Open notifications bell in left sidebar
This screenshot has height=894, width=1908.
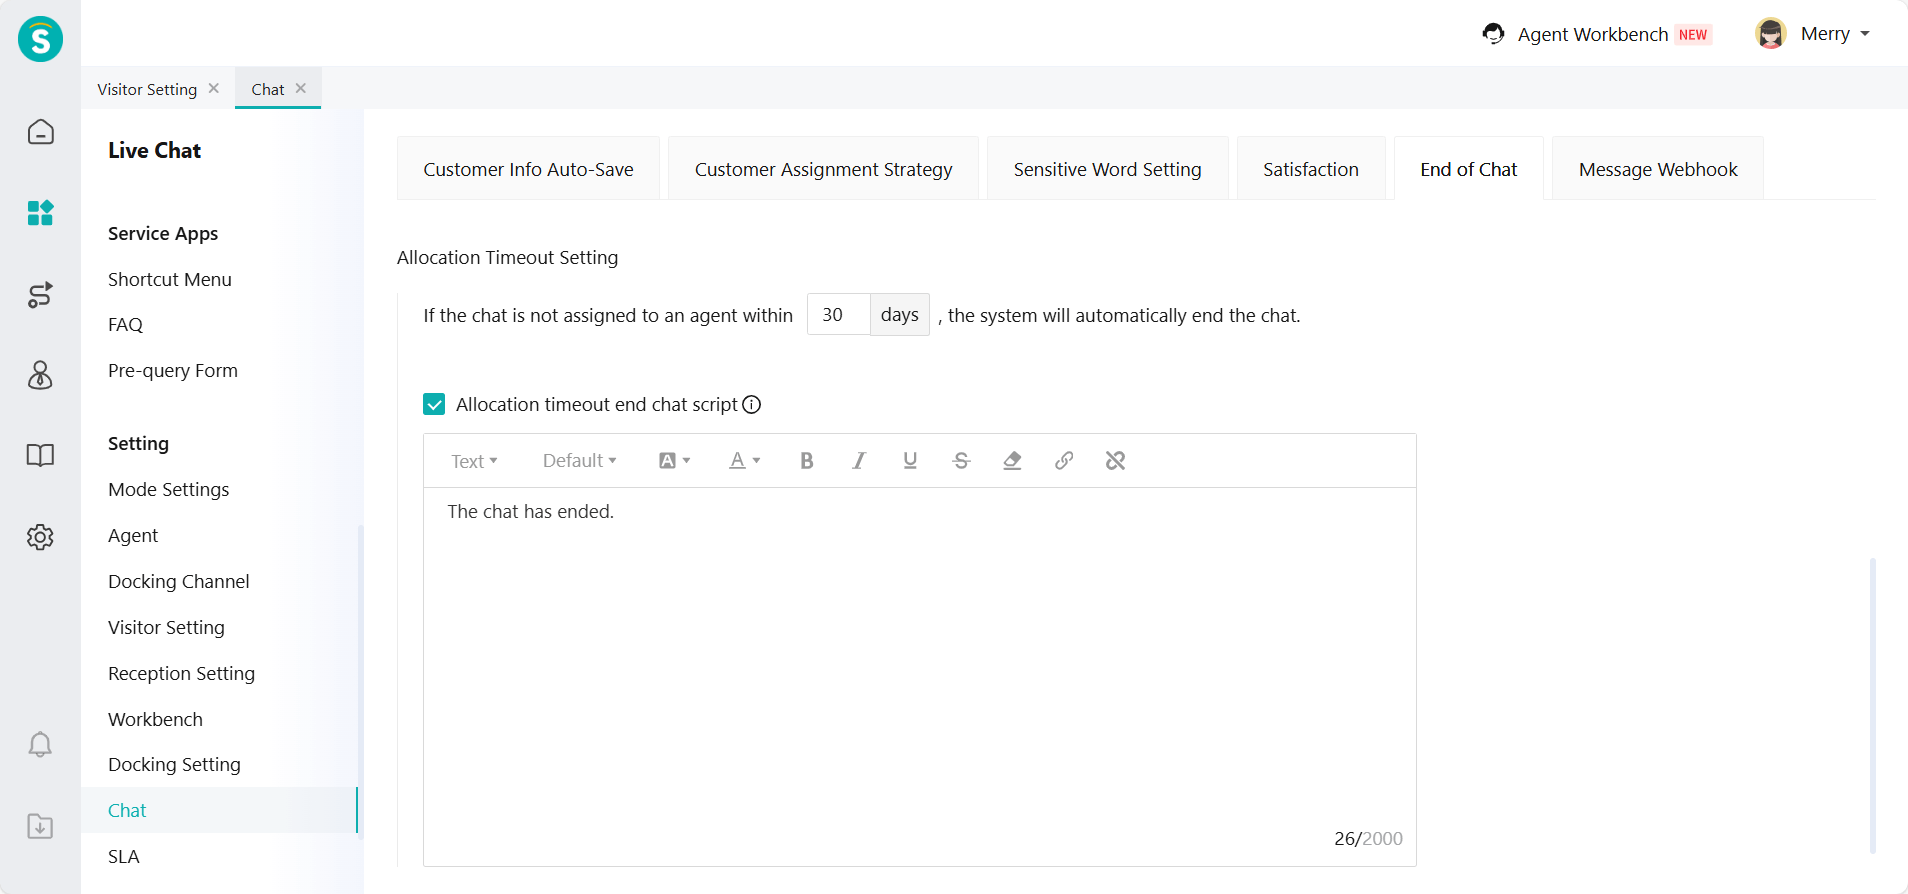[x=40, y=745]
